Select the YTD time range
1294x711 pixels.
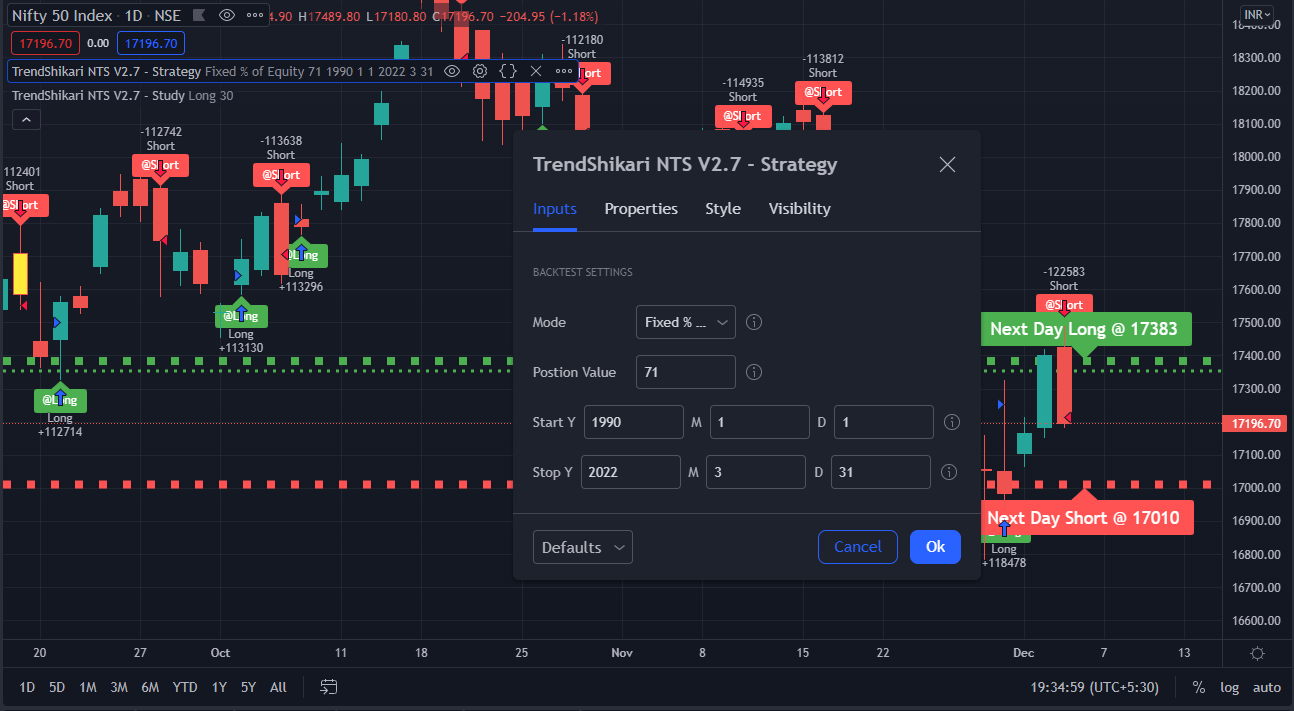point(185,687)
